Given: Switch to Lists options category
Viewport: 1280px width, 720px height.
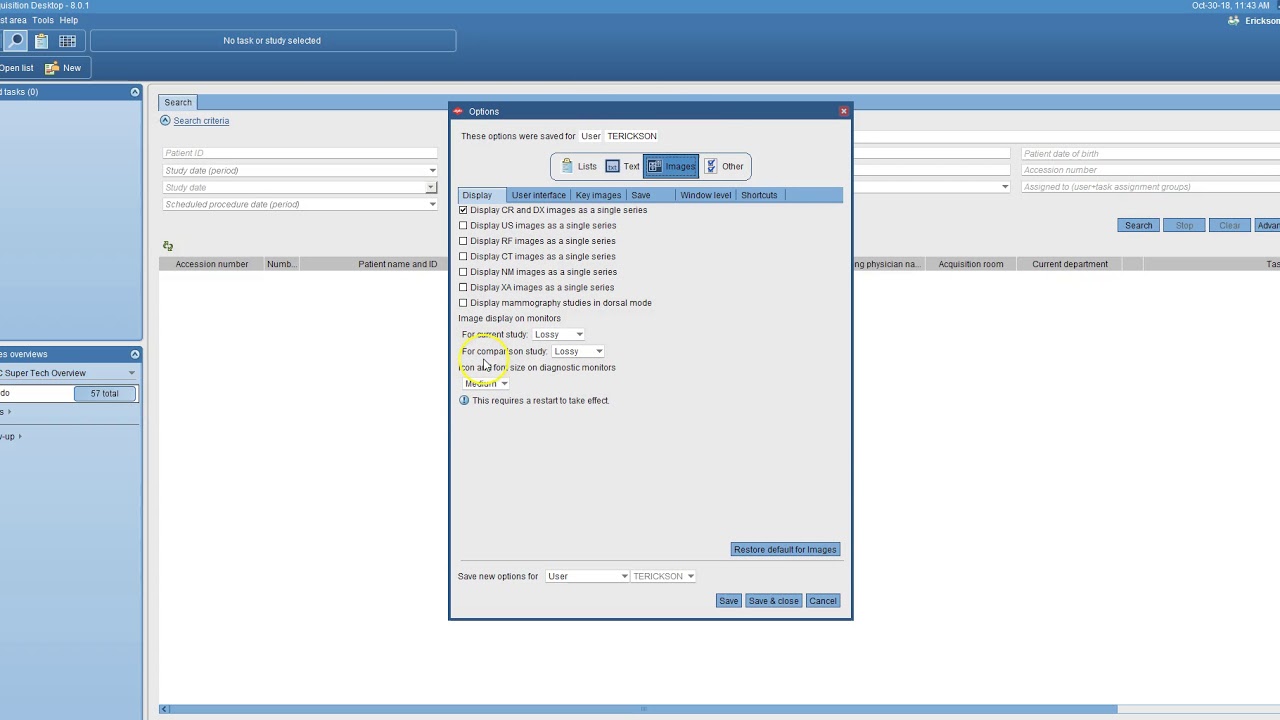Looking at the screenshot, I should click(578, 167).
